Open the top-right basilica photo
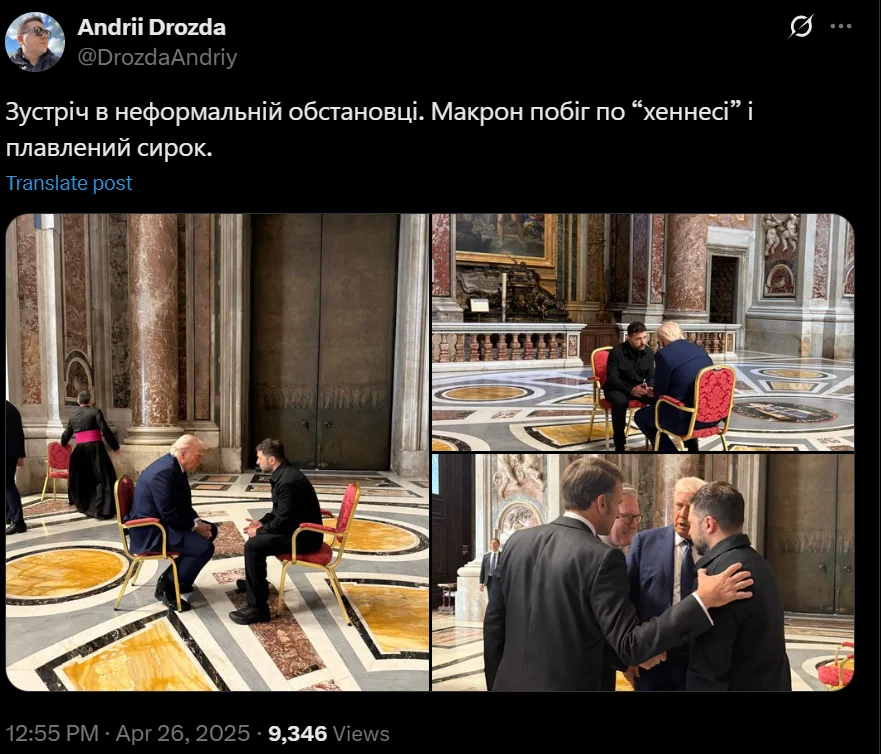Screen dimensions: 881x754 [x=643, y=333]
